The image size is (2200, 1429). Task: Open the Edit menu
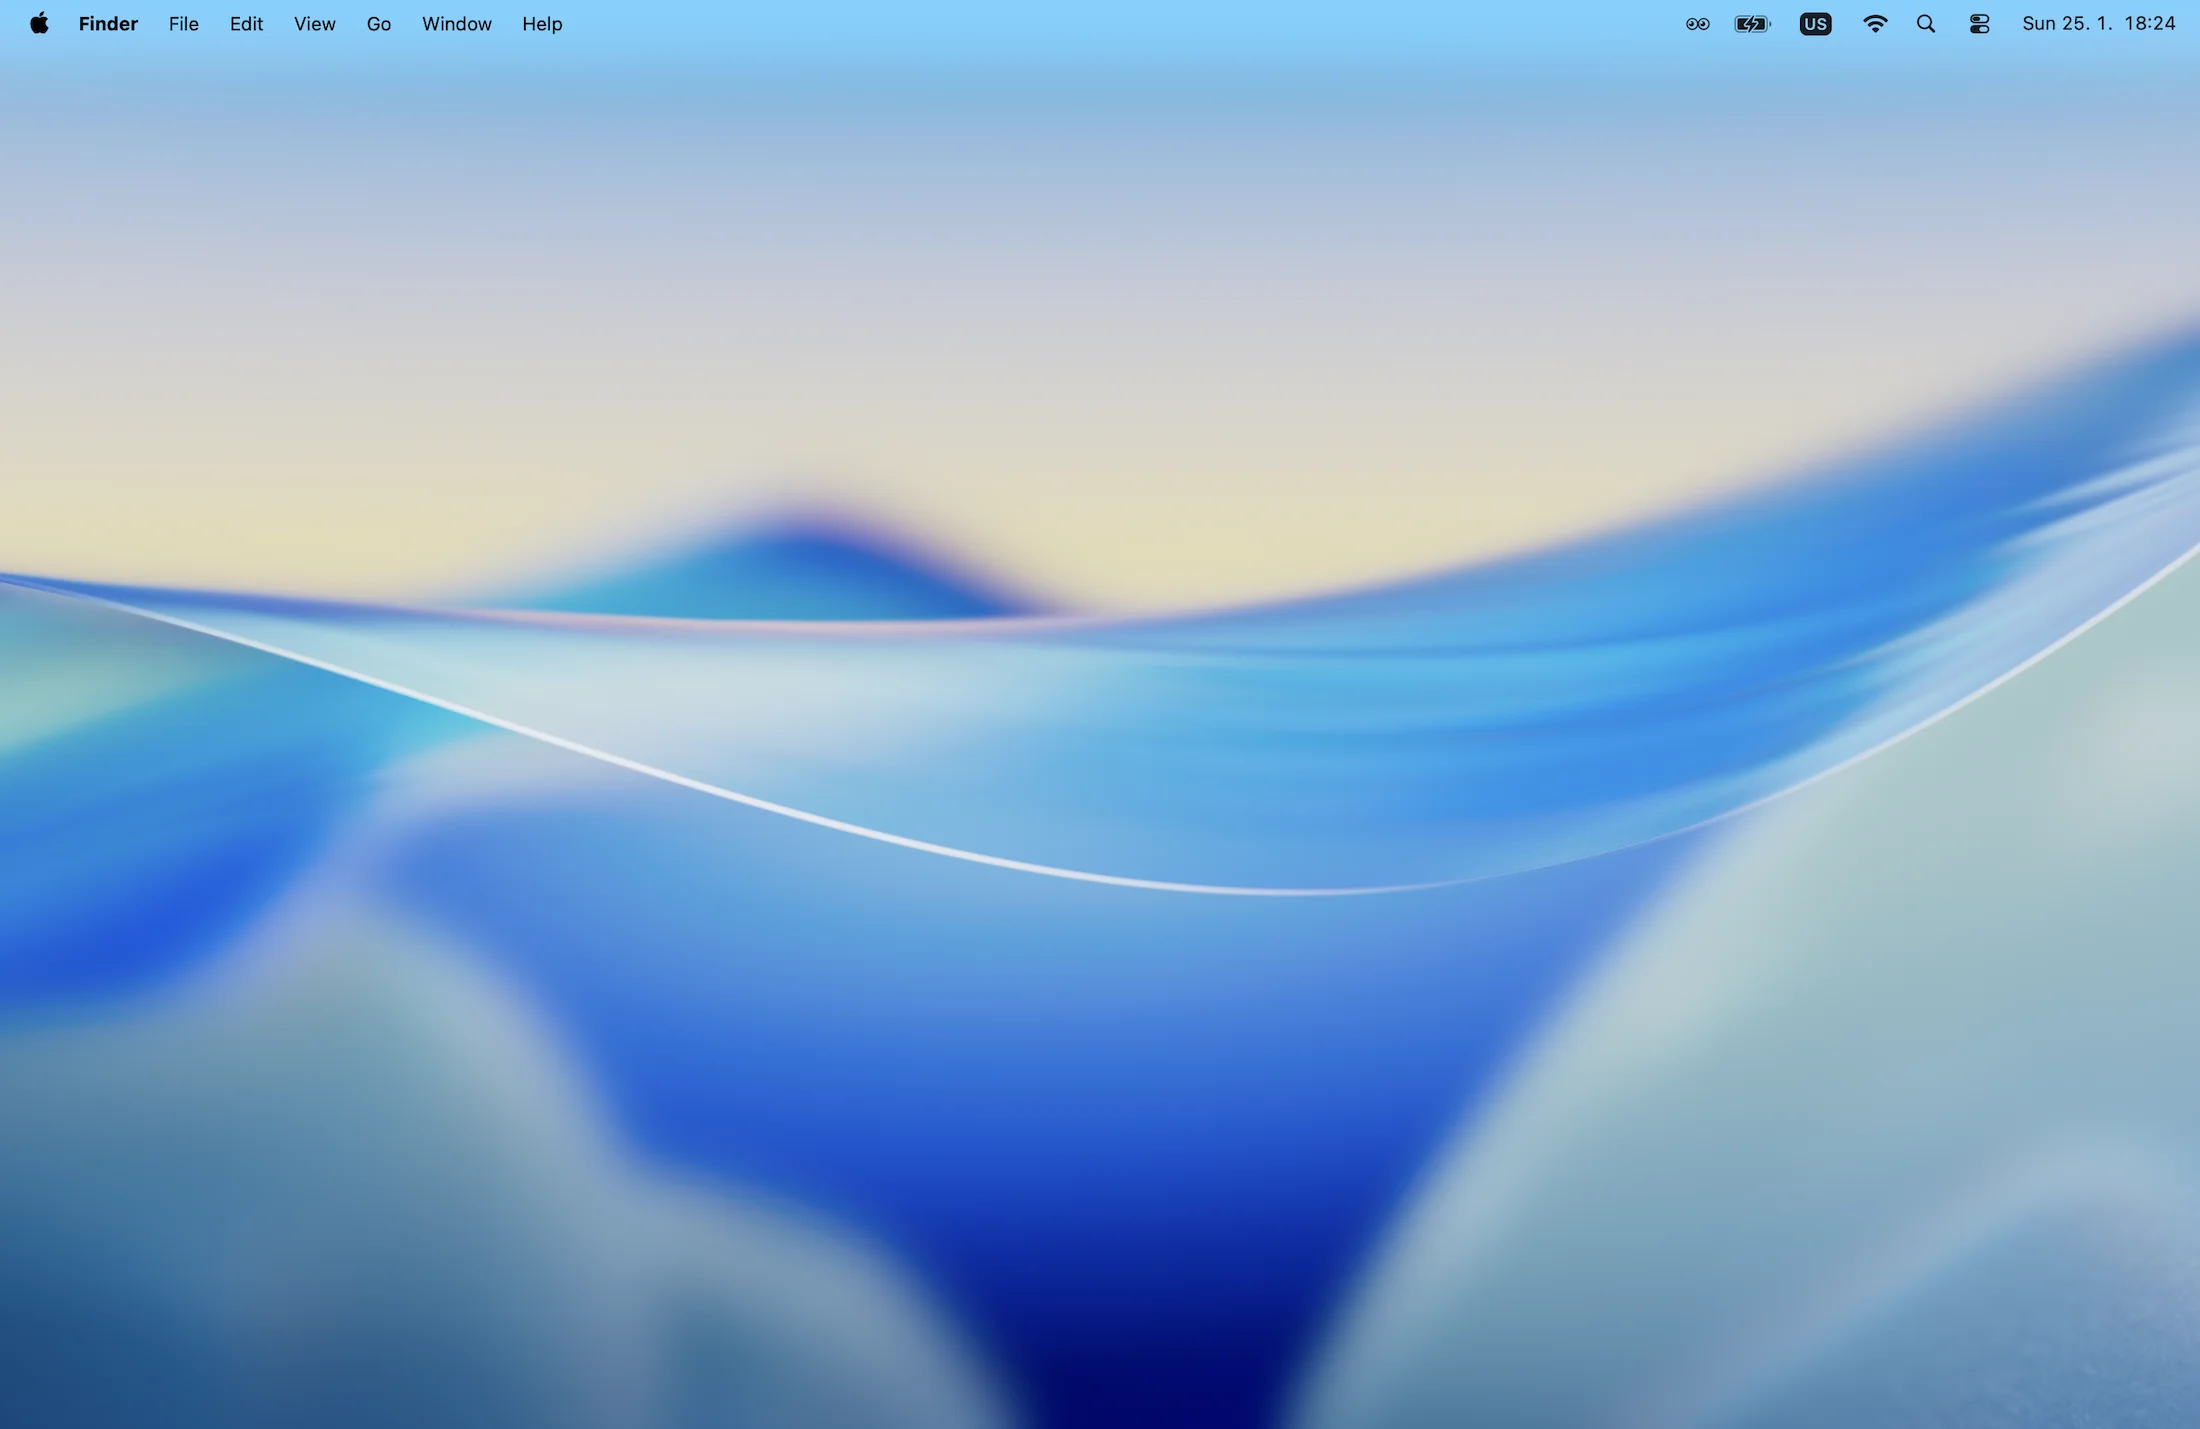246,24
